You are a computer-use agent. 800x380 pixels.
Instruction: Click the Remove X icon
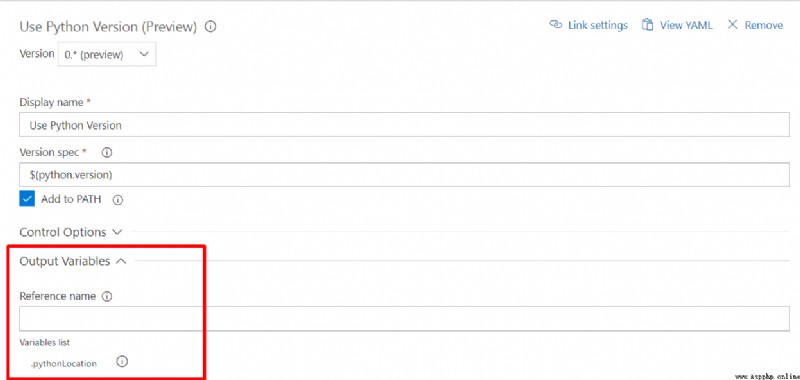click(x=733, y=24)
